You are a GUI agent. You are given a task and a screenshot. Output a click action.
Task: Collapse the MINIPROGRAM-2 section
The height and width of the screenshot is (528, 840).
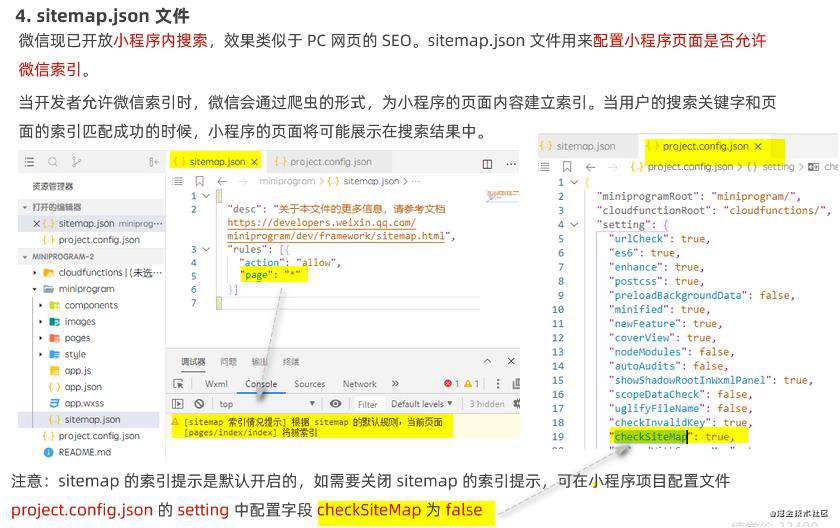point(25,257)
